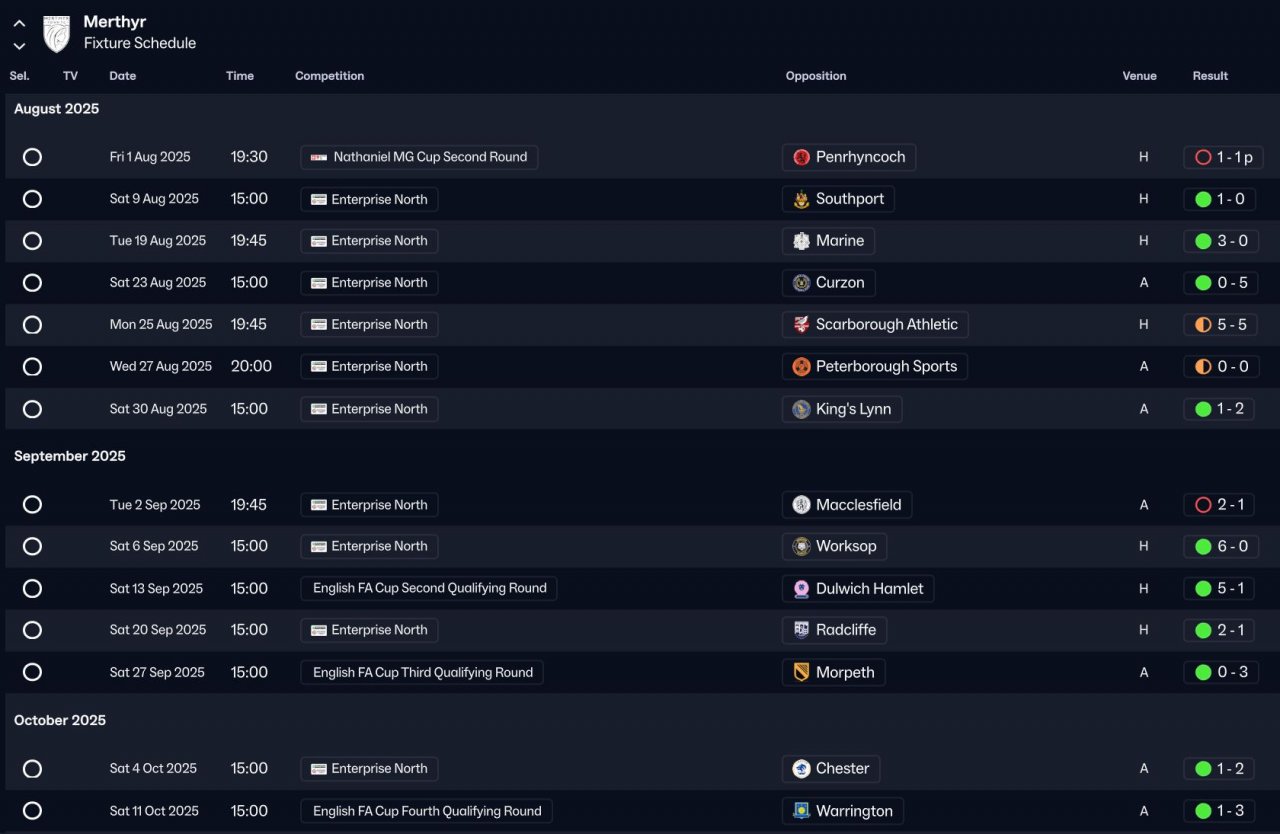Click the Worksop club crest
Viewport: 1280px width, 834px height.
coord(801,547)
